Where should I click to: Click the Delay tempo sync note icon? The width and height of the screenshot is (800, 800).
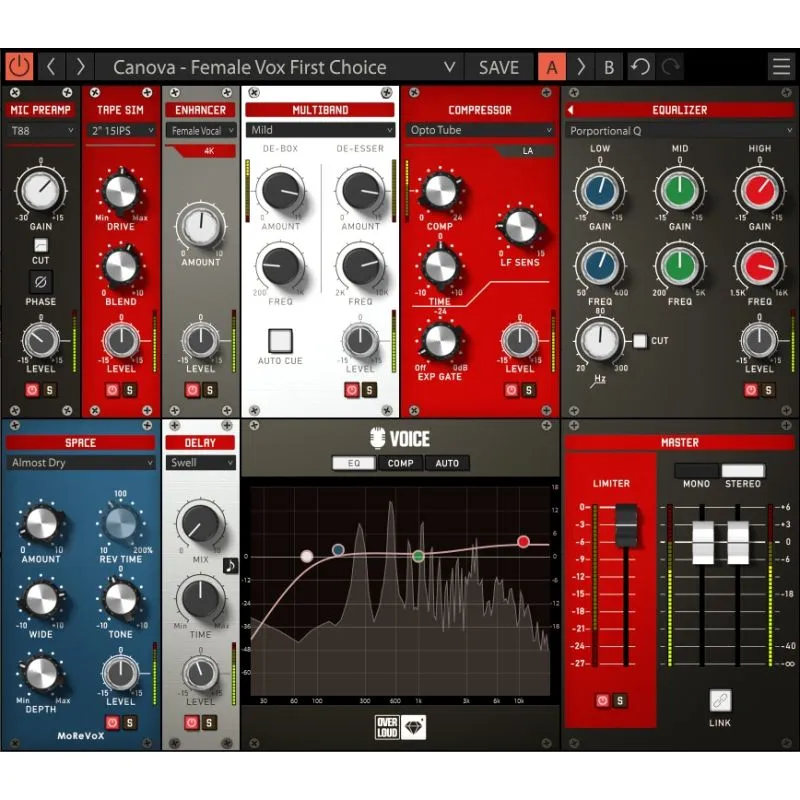pos(230,565)
